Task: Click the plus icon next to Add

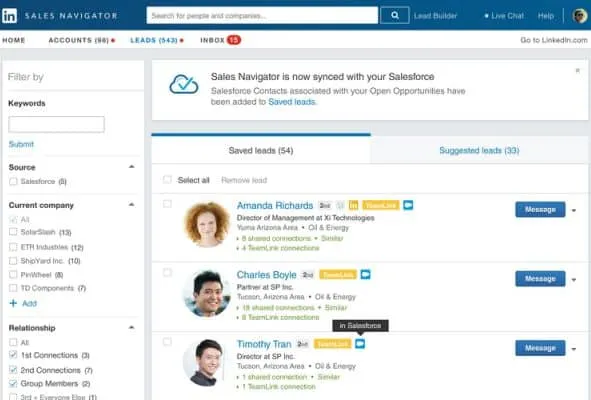Action: (13, 303)
